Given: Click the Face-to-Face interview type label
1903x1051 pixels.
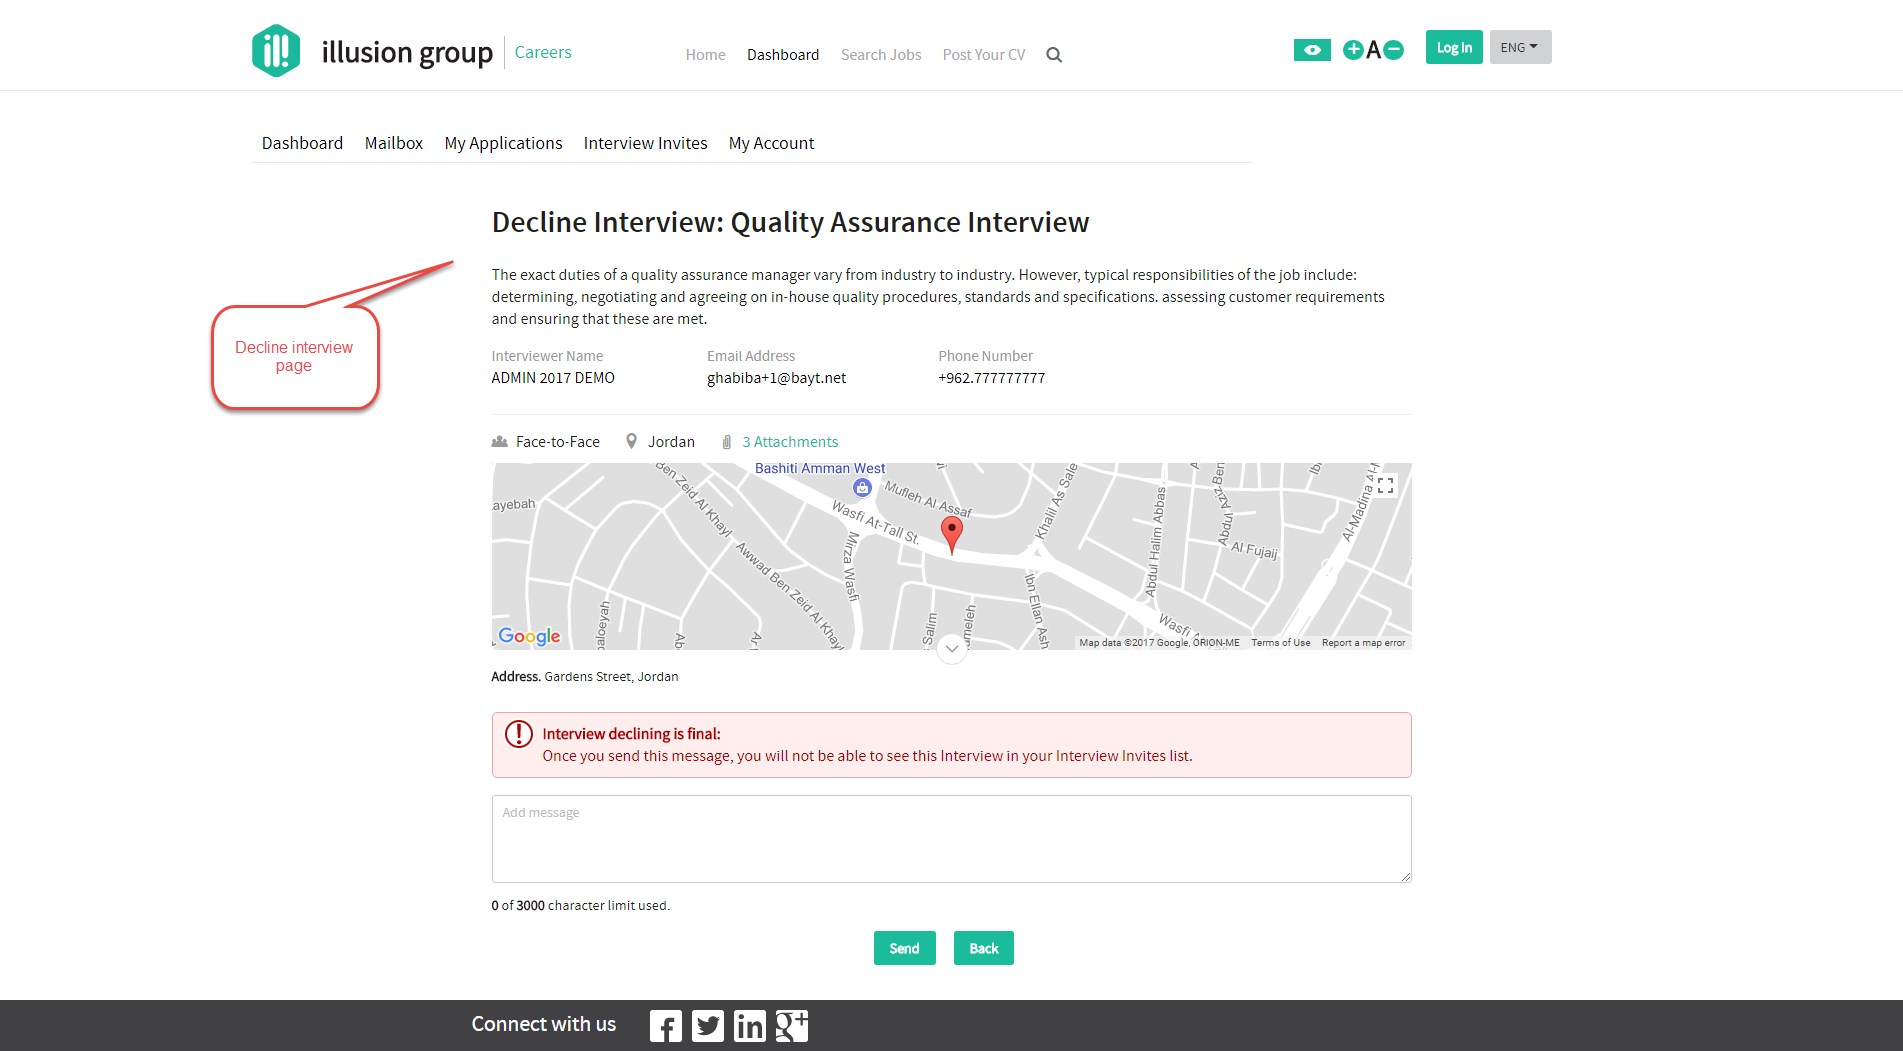Looking at the screenshot, I should coord(558,442).
